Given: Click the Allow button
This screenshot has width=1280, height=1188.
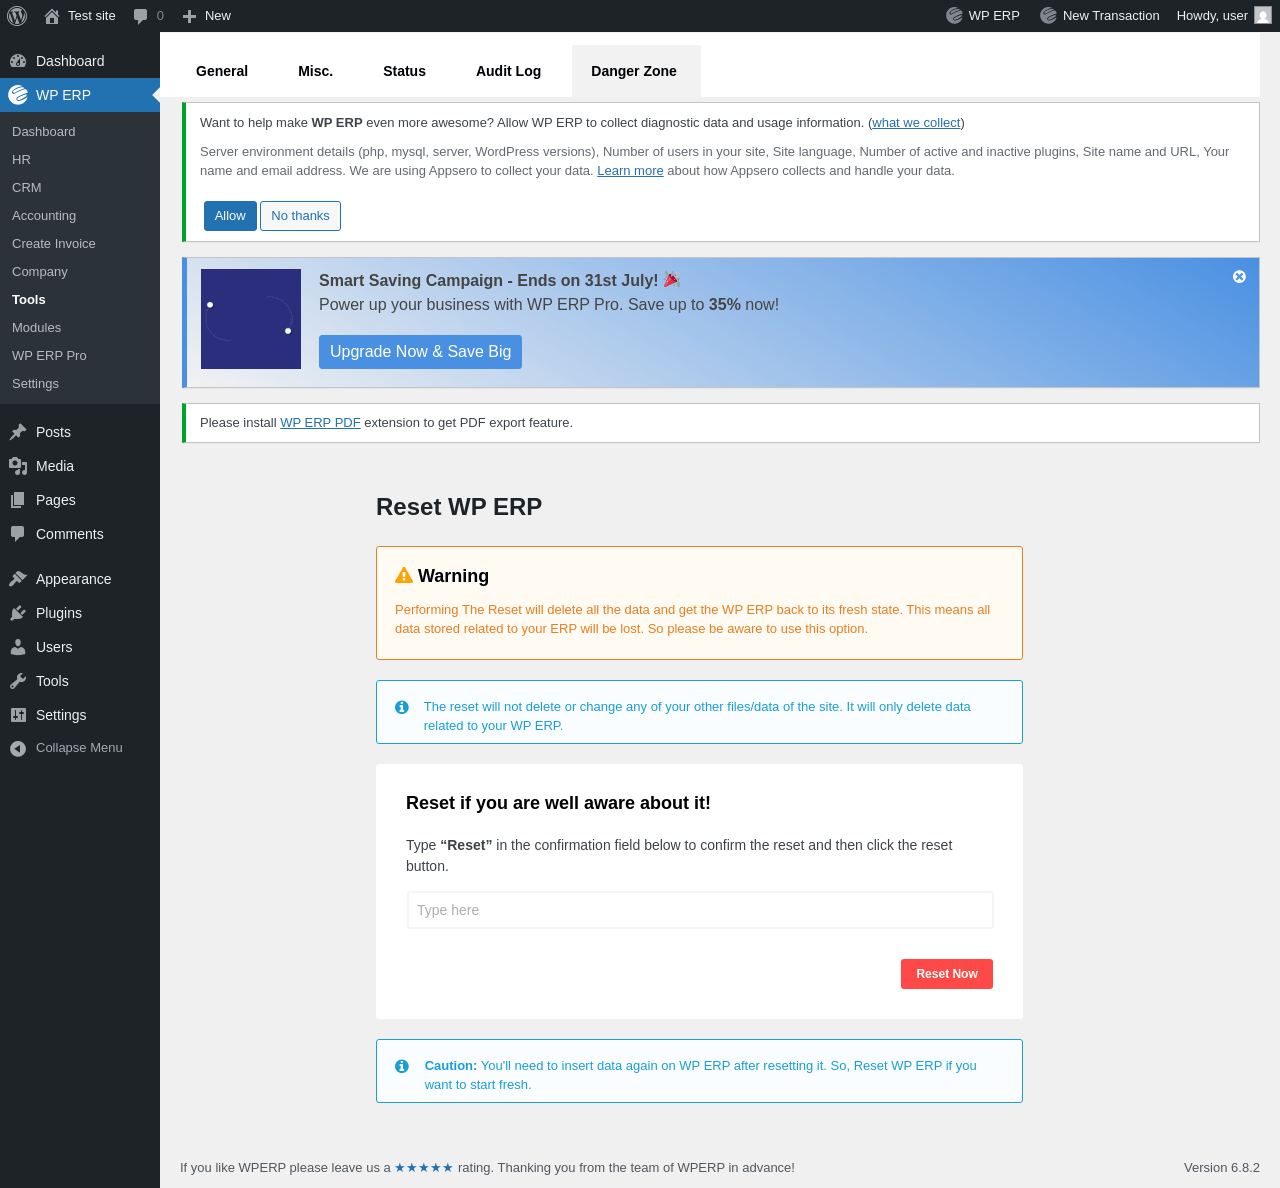Looking at the screenshot, I should (x=230, y=216).
